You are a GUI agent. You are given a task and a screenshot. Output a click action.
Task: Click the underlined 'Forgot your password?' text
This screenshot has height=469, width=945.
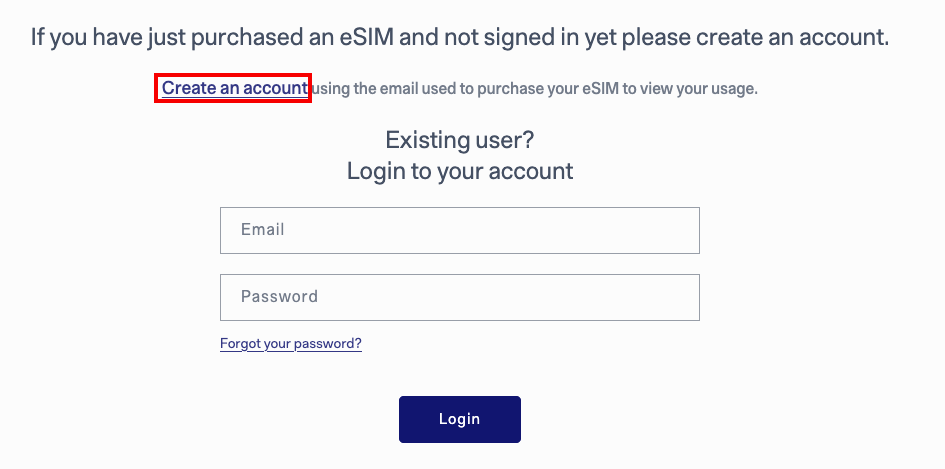[290, 343]
